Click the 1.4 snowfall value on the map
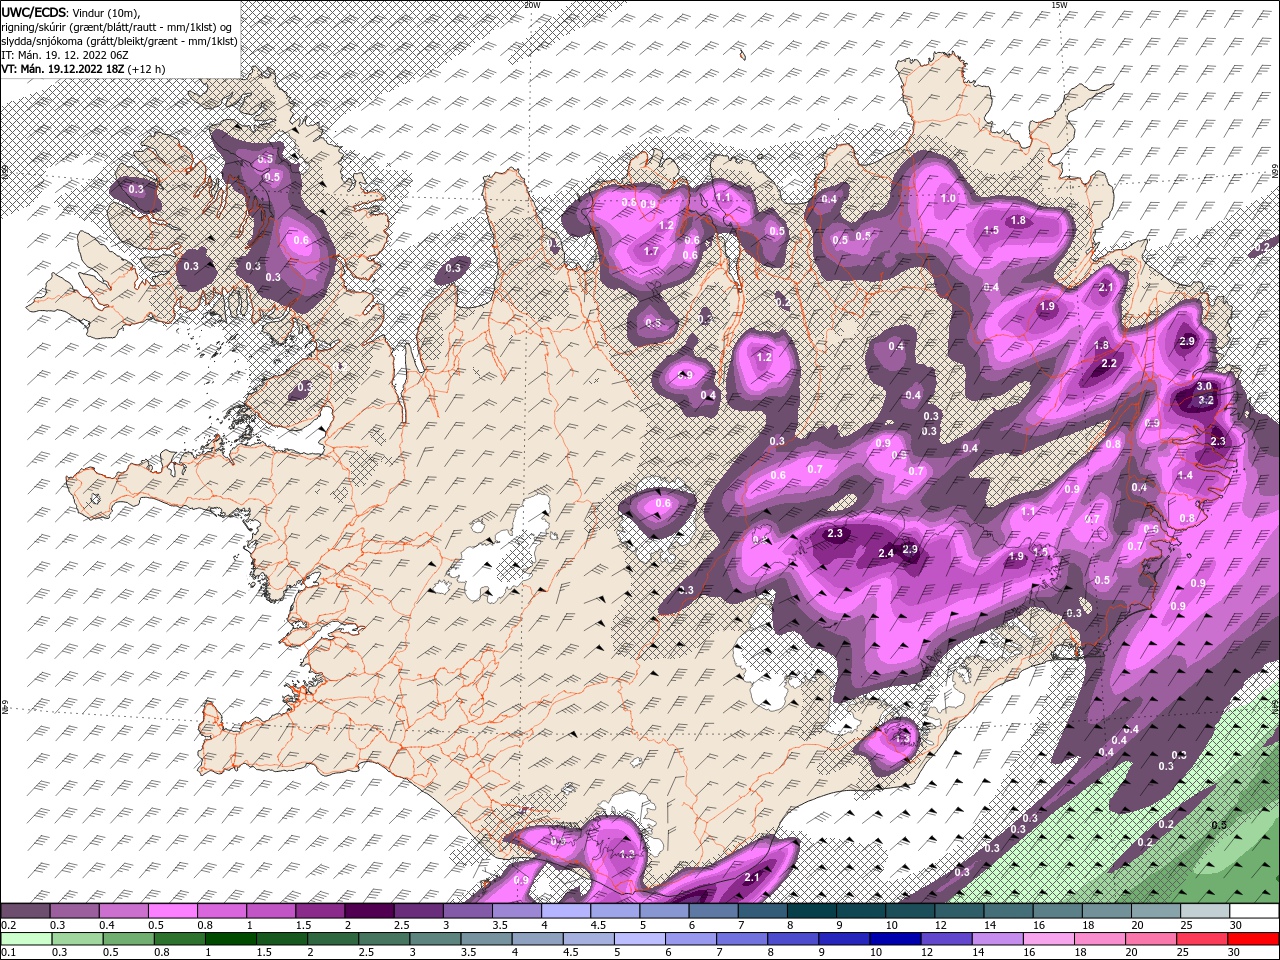1280x960 pixels. pos(1186,475)
